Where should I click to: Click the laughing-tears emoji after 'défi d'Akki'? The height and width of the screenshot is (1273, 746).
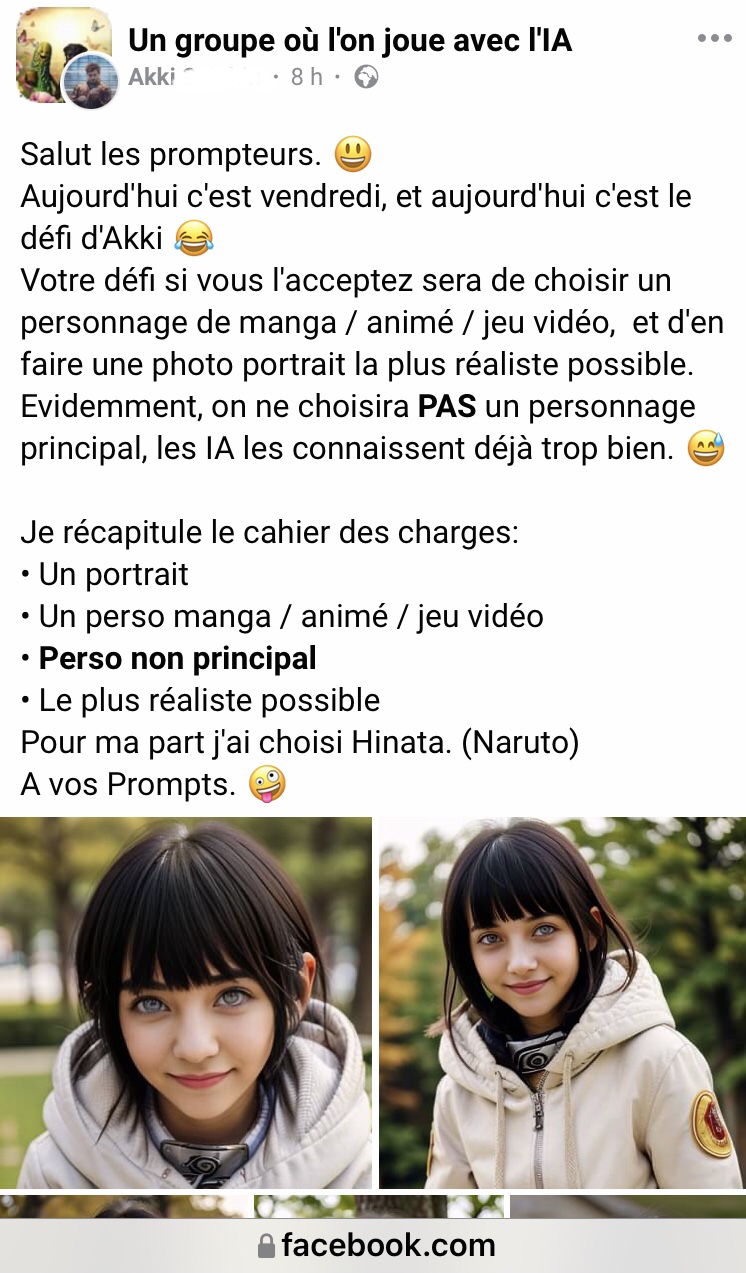click(x=193, y=238)
